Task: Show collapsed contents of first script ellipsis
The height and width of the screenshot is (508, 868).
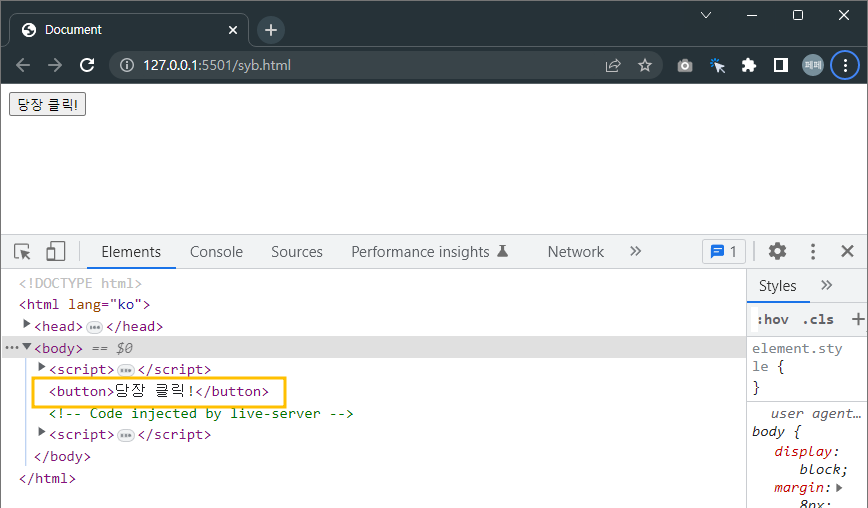Action: click(126, 370)
